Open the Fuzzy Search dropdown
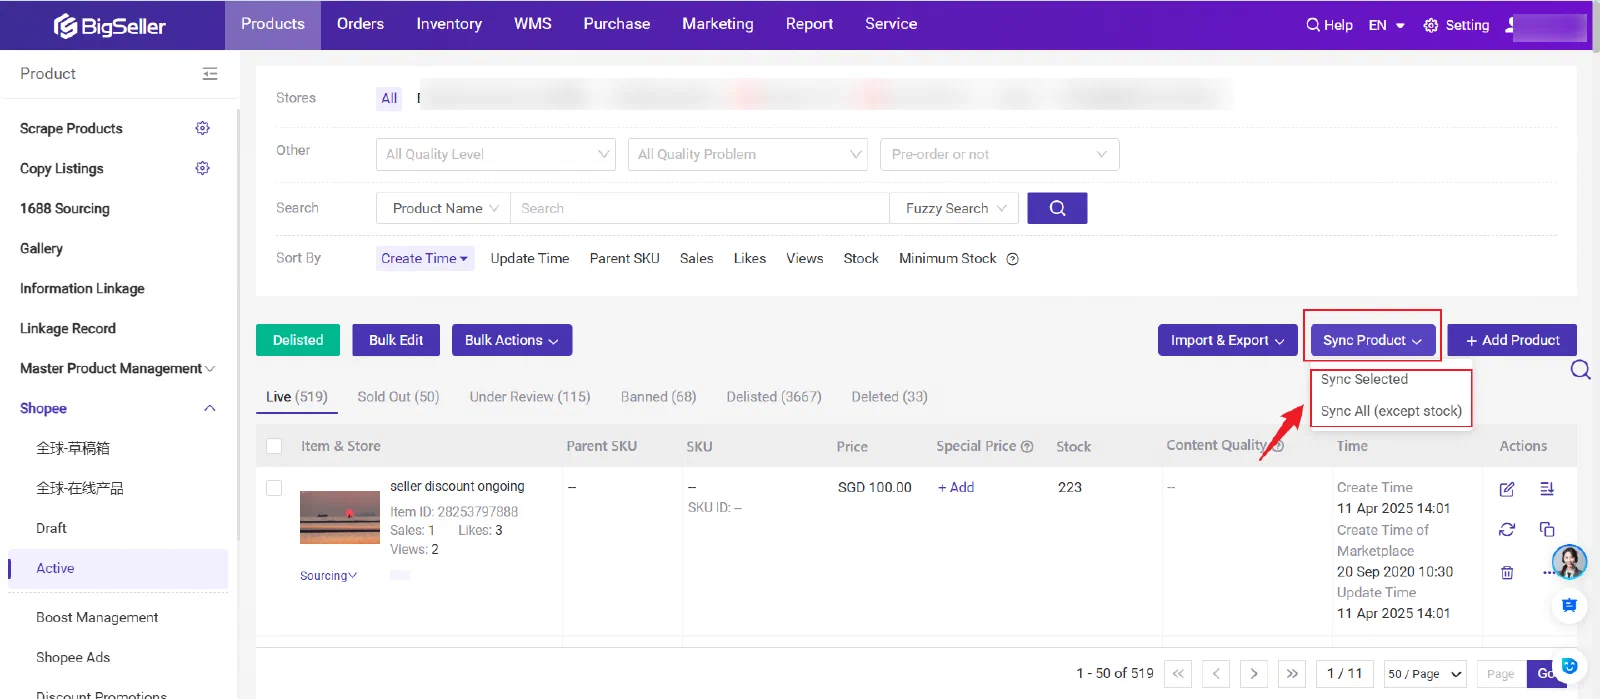This screenshot has height=699, width=1600. tap(955, 208)
